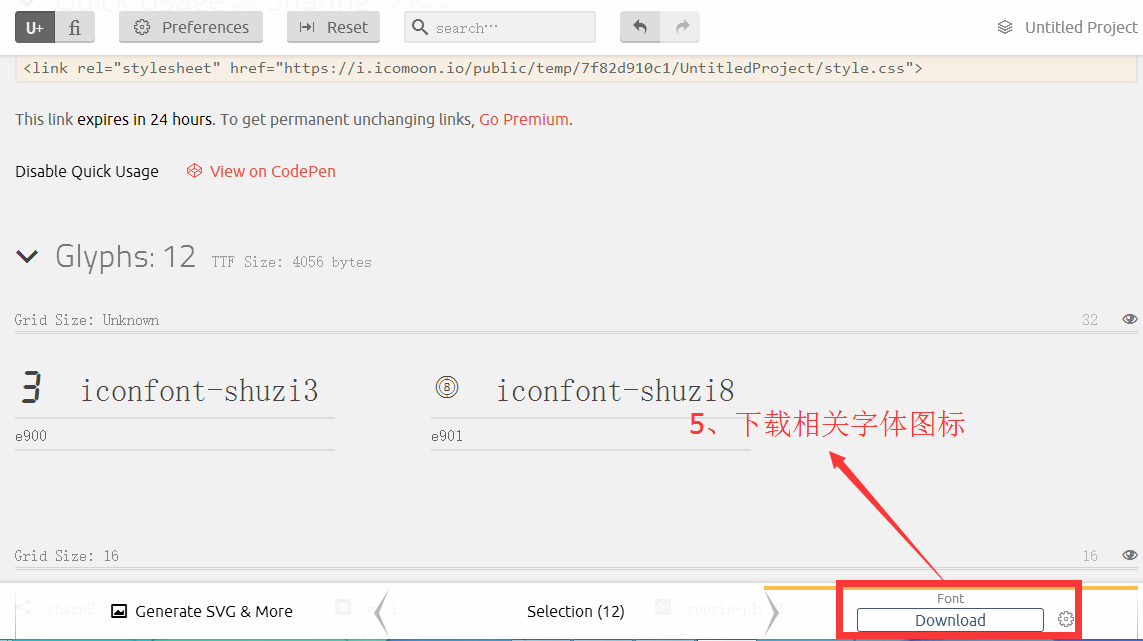Click the Reset button
Image resolution: width=1143 pixels, height=641 pixels.
tap(333, 28)
